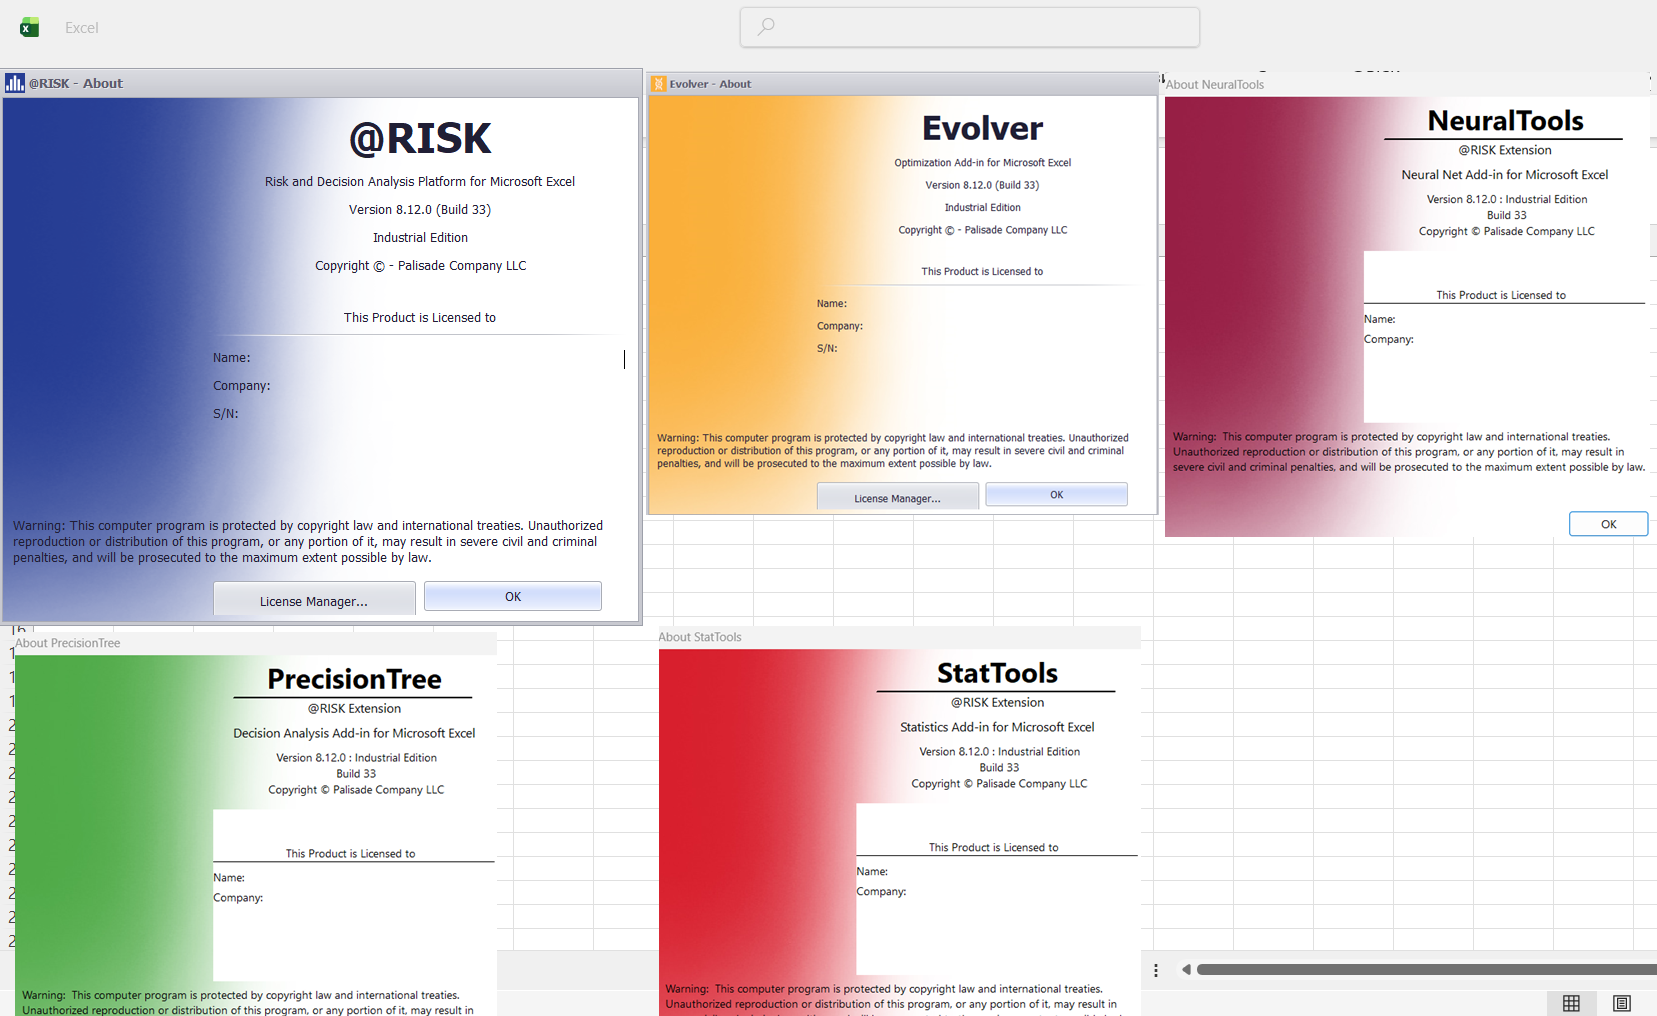Click 'Optimization Add-in for Microsoft Excel' text
The height and width of the screenshot is (1016, 1657).
982,162
